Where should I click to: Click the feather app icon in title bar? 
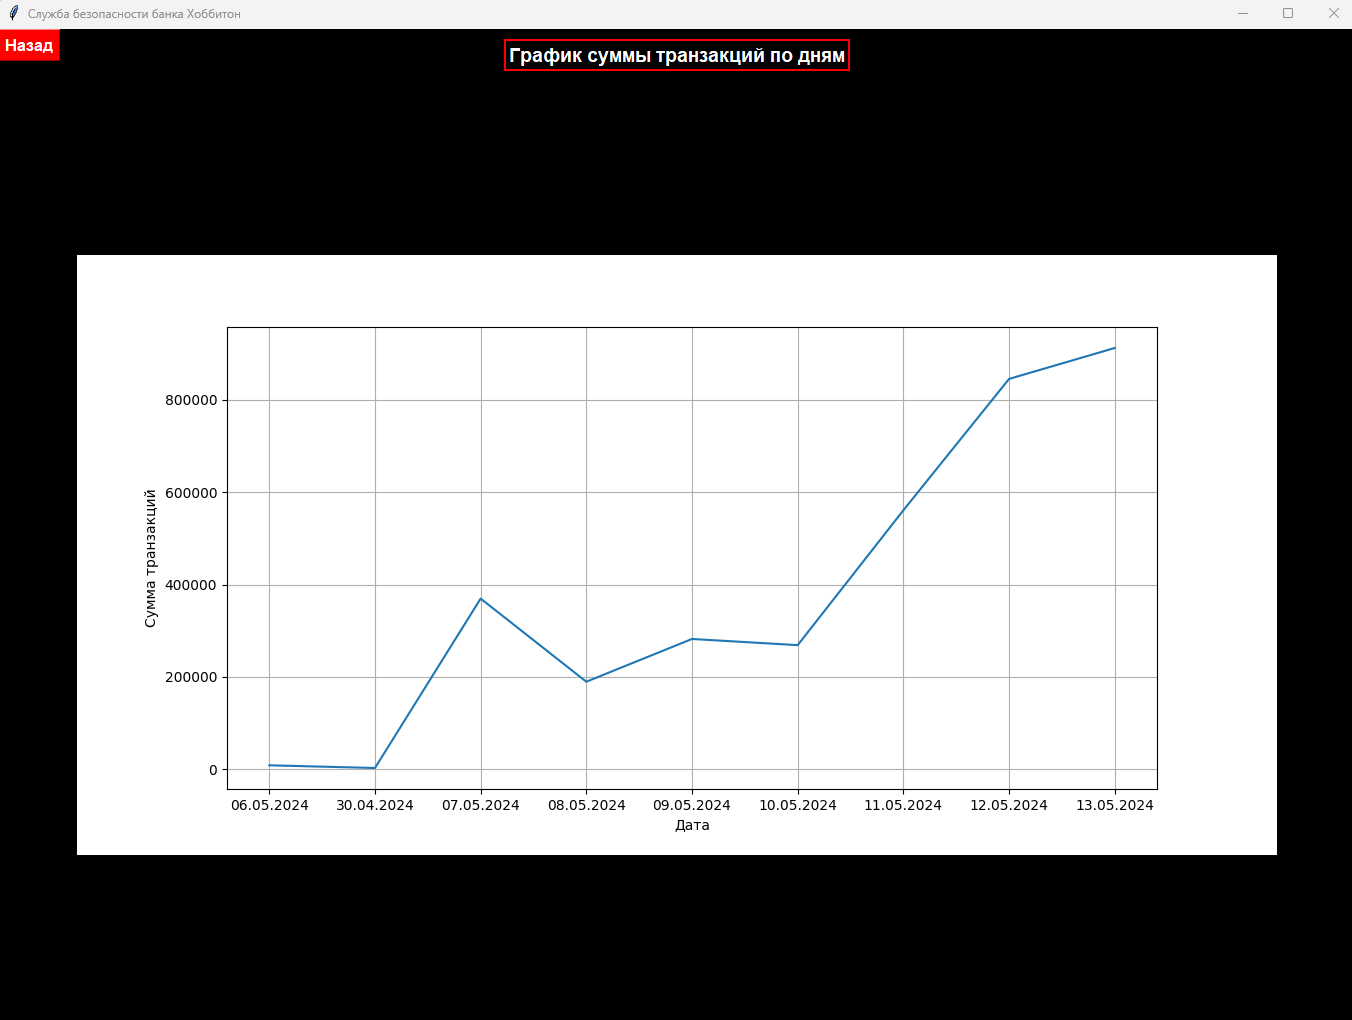(x=13, y=13)
